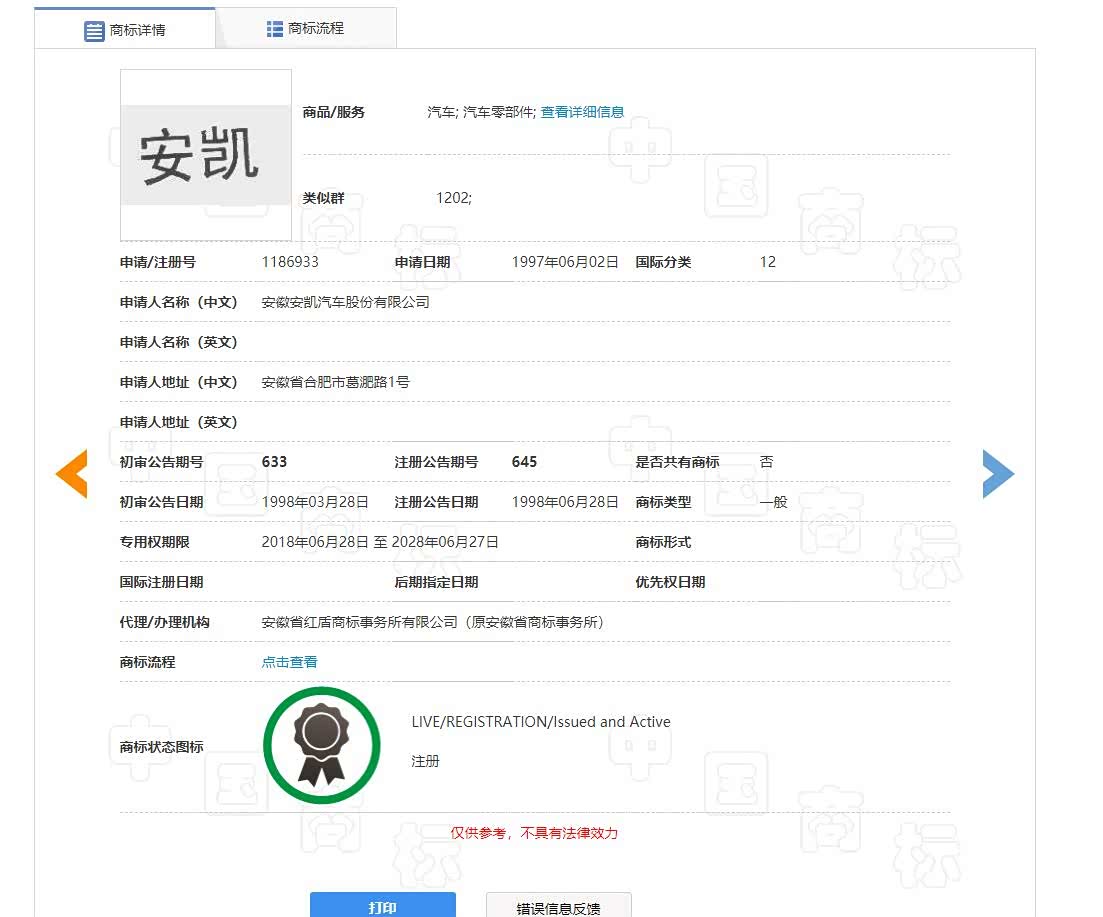Open the 查看详细信息 link

point(582,112)
